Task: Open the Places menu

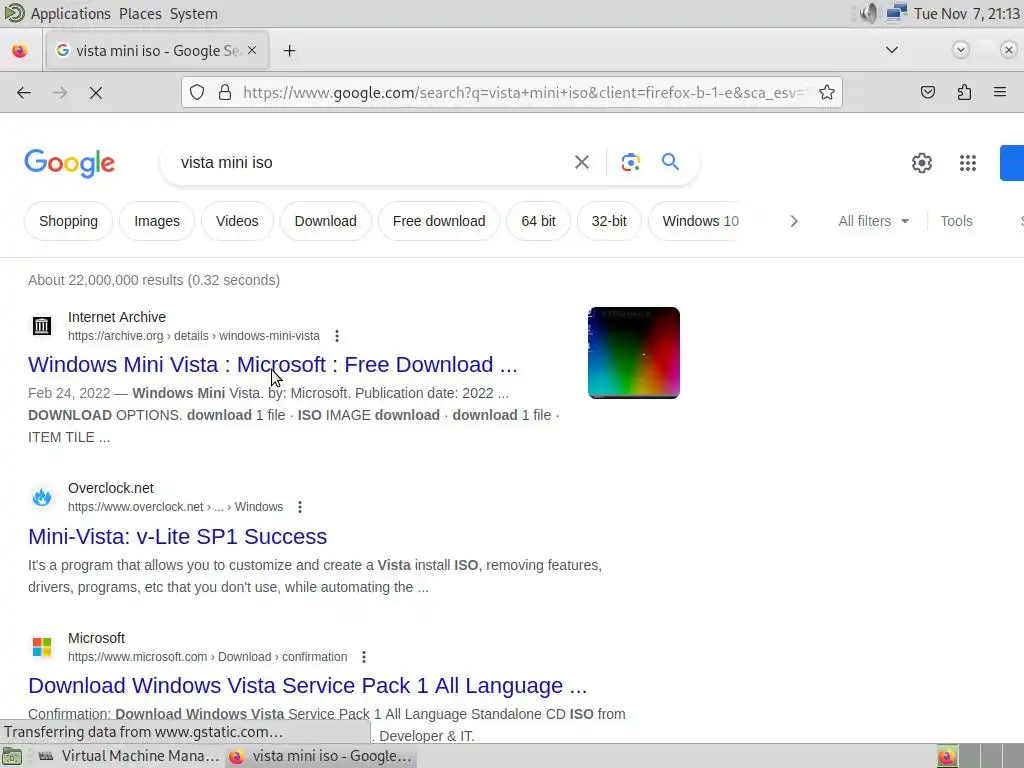Action: pos(140,14)
